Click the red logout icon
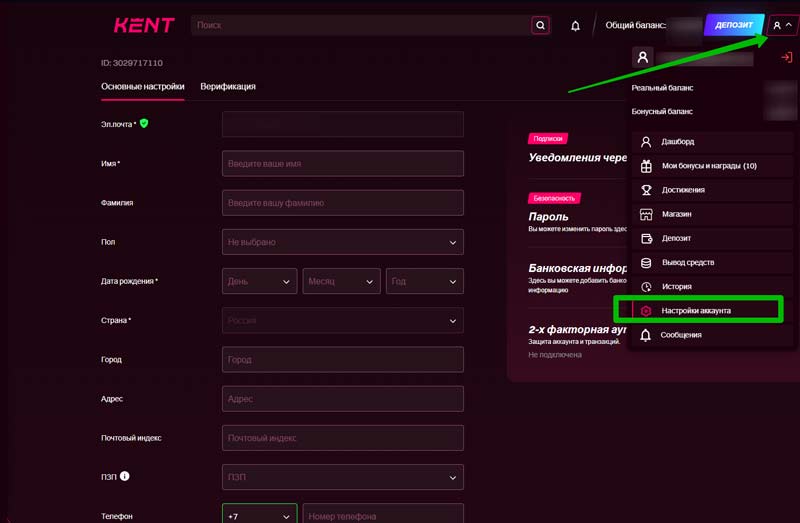Viewport: 800px width, 523px height. [786, 58]
